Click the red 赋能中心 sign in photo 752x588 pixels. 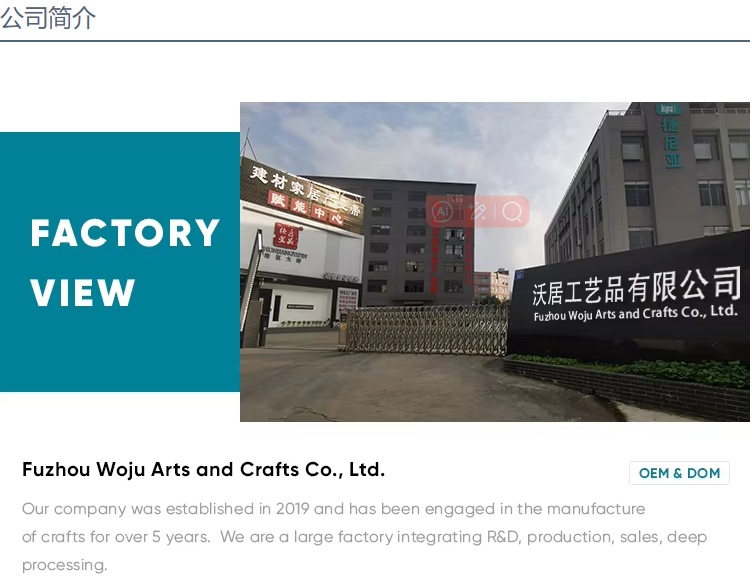[305, 208]
